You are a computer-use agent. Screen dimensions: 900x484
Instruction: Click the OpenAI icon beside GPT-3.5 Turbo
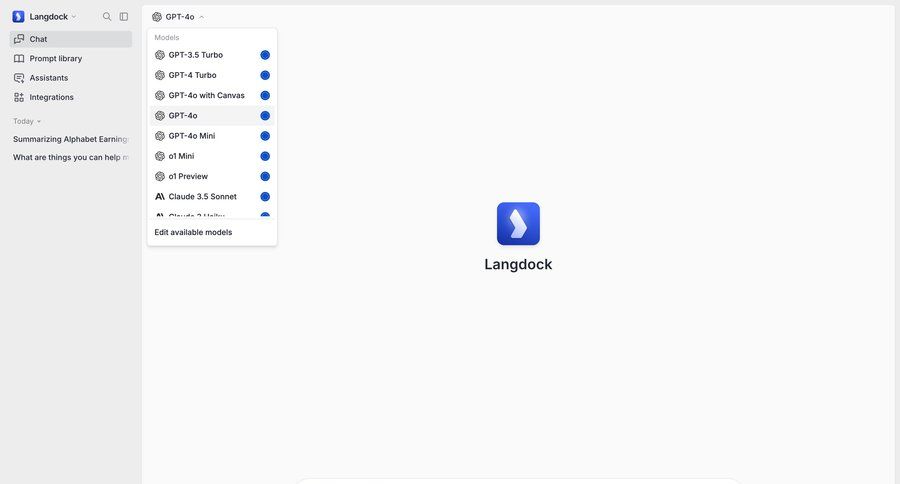160,55
